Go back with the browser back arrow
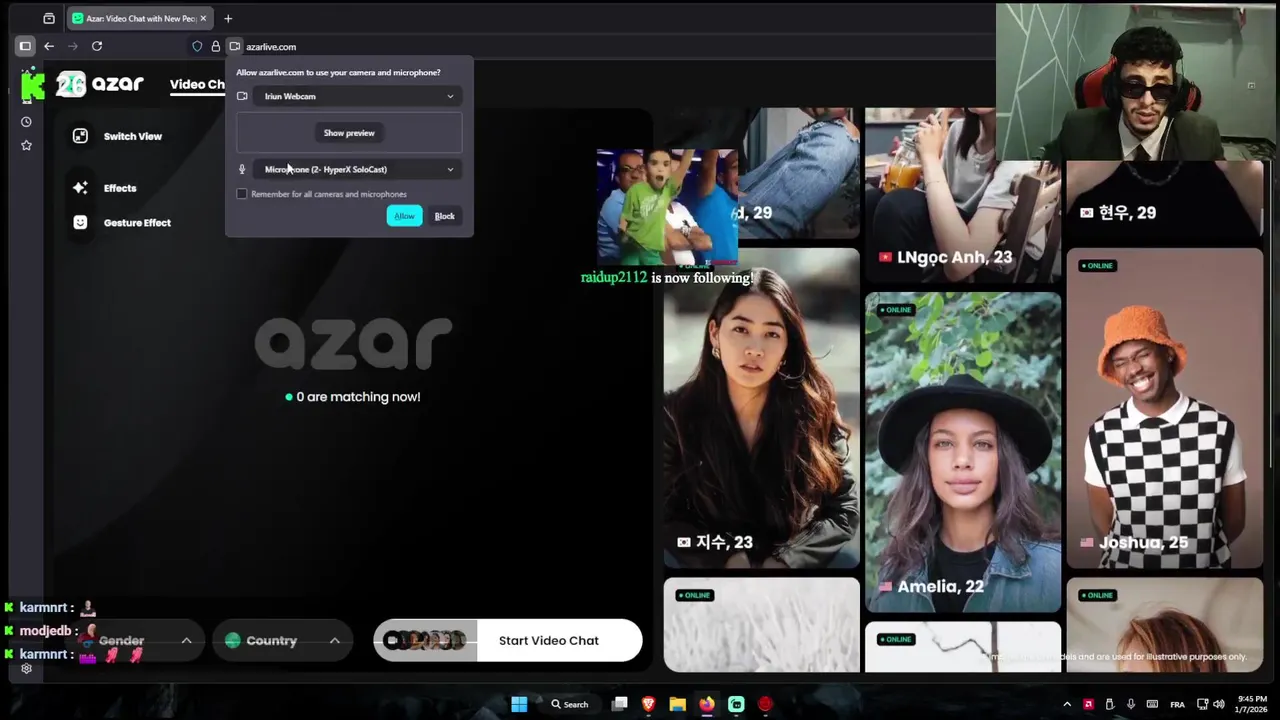Image resolution: width=1280 pixels, height=720 pixels. point(49,46)
